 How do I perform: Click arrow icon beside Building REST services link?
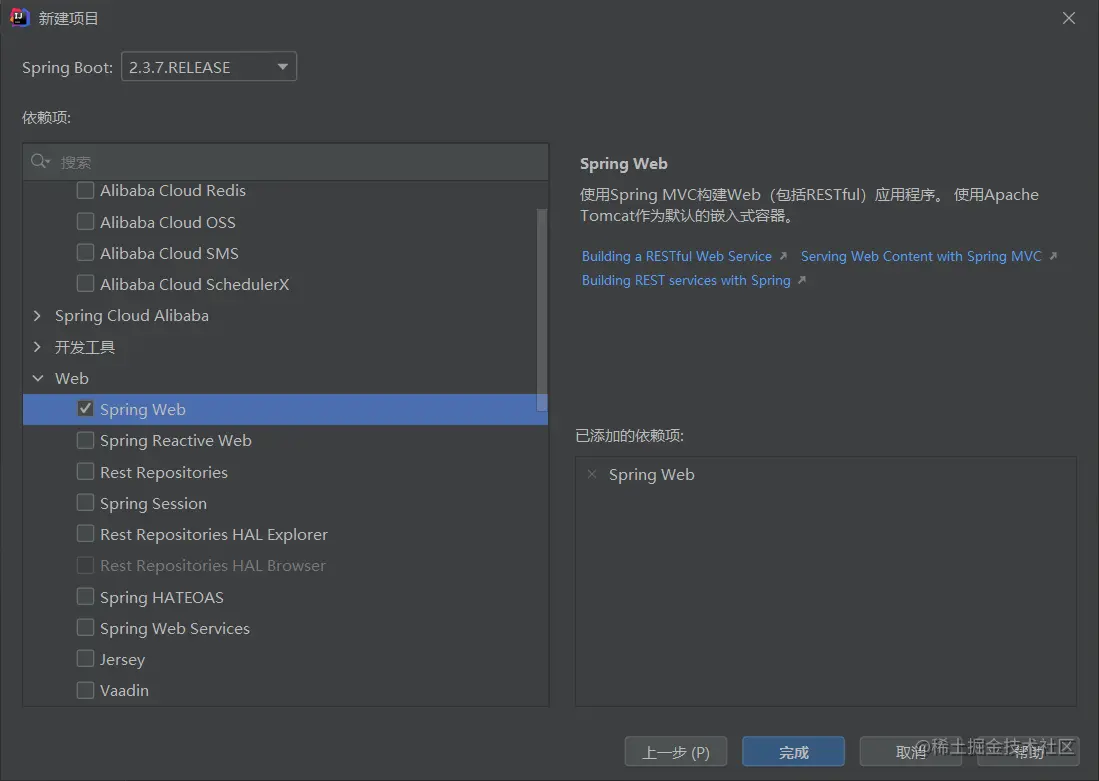[x=802, y=280]
